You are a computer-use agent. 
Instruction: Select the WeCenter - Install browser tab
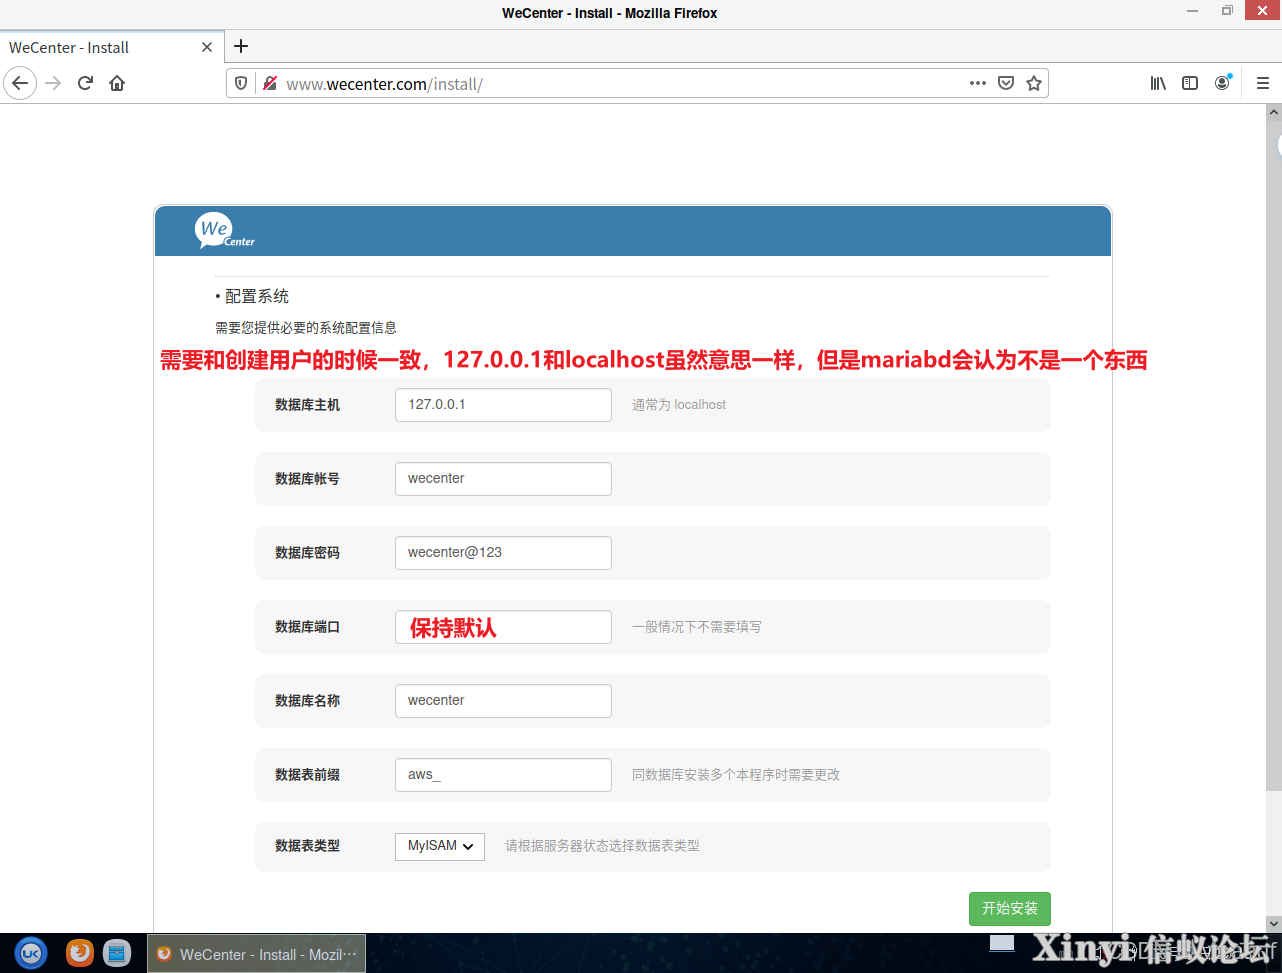[x=112, y=47]
